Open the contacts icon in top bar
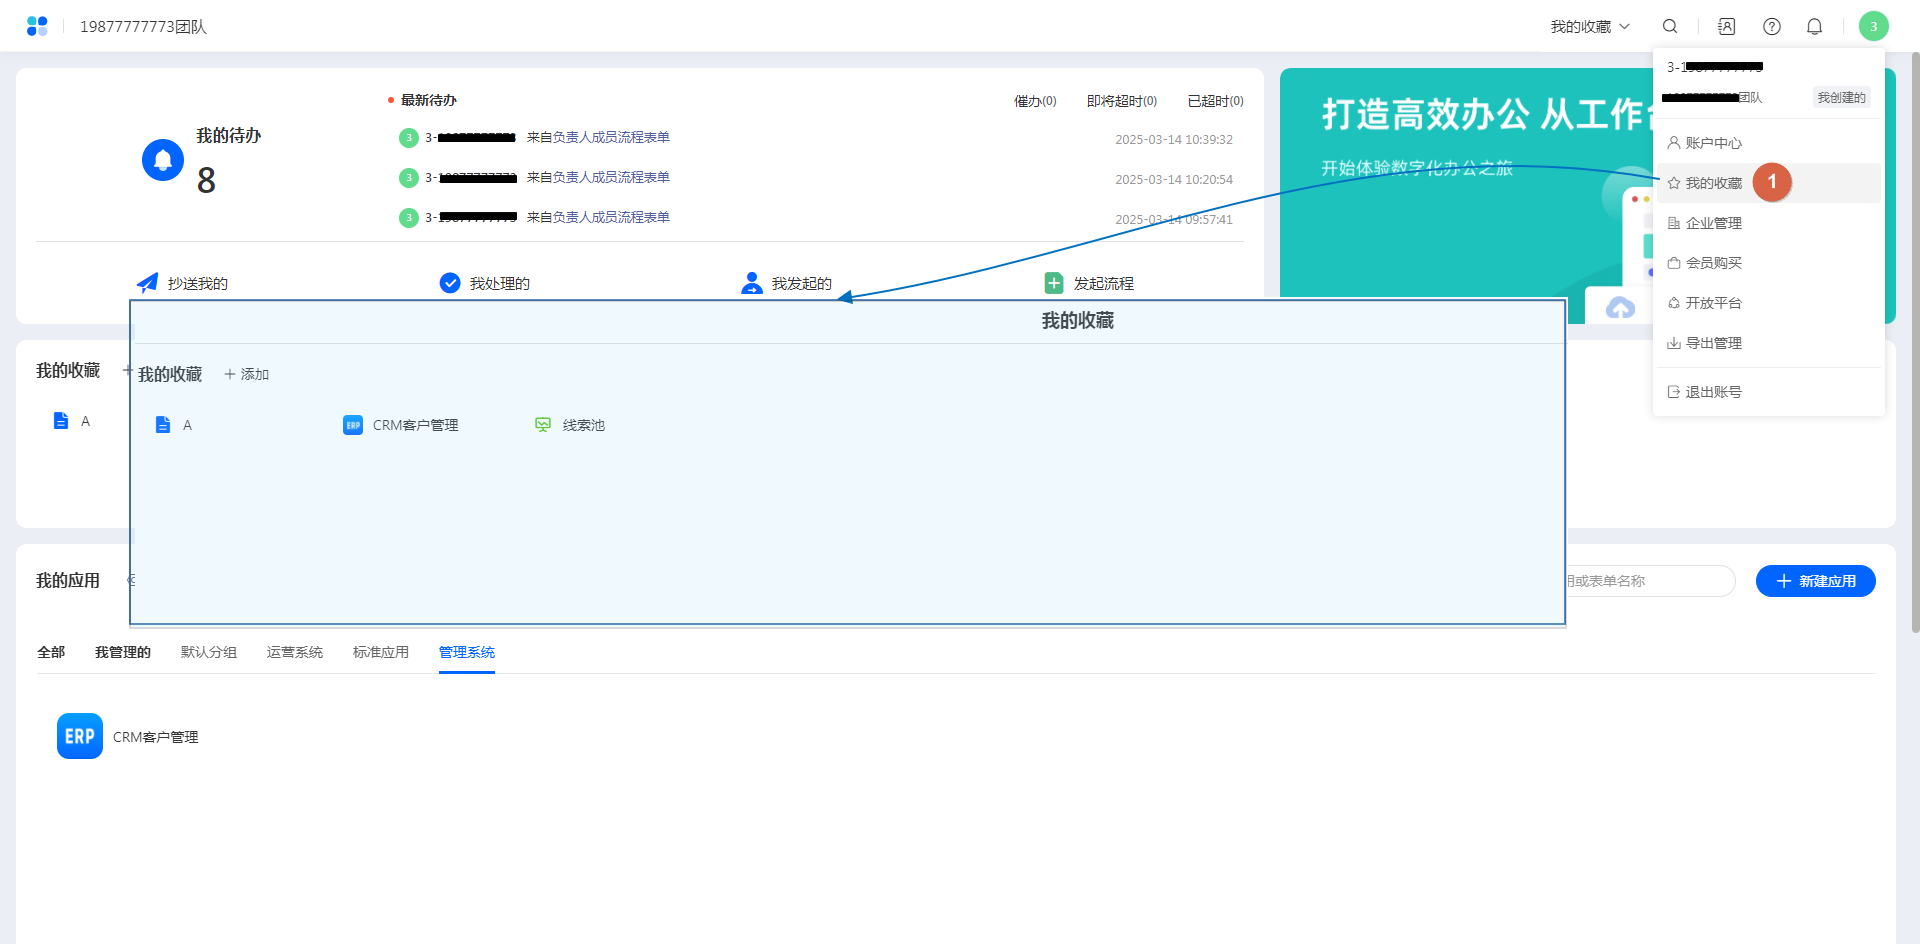The height and width of the screenshot is (944, 1920). click(1727, 27)
